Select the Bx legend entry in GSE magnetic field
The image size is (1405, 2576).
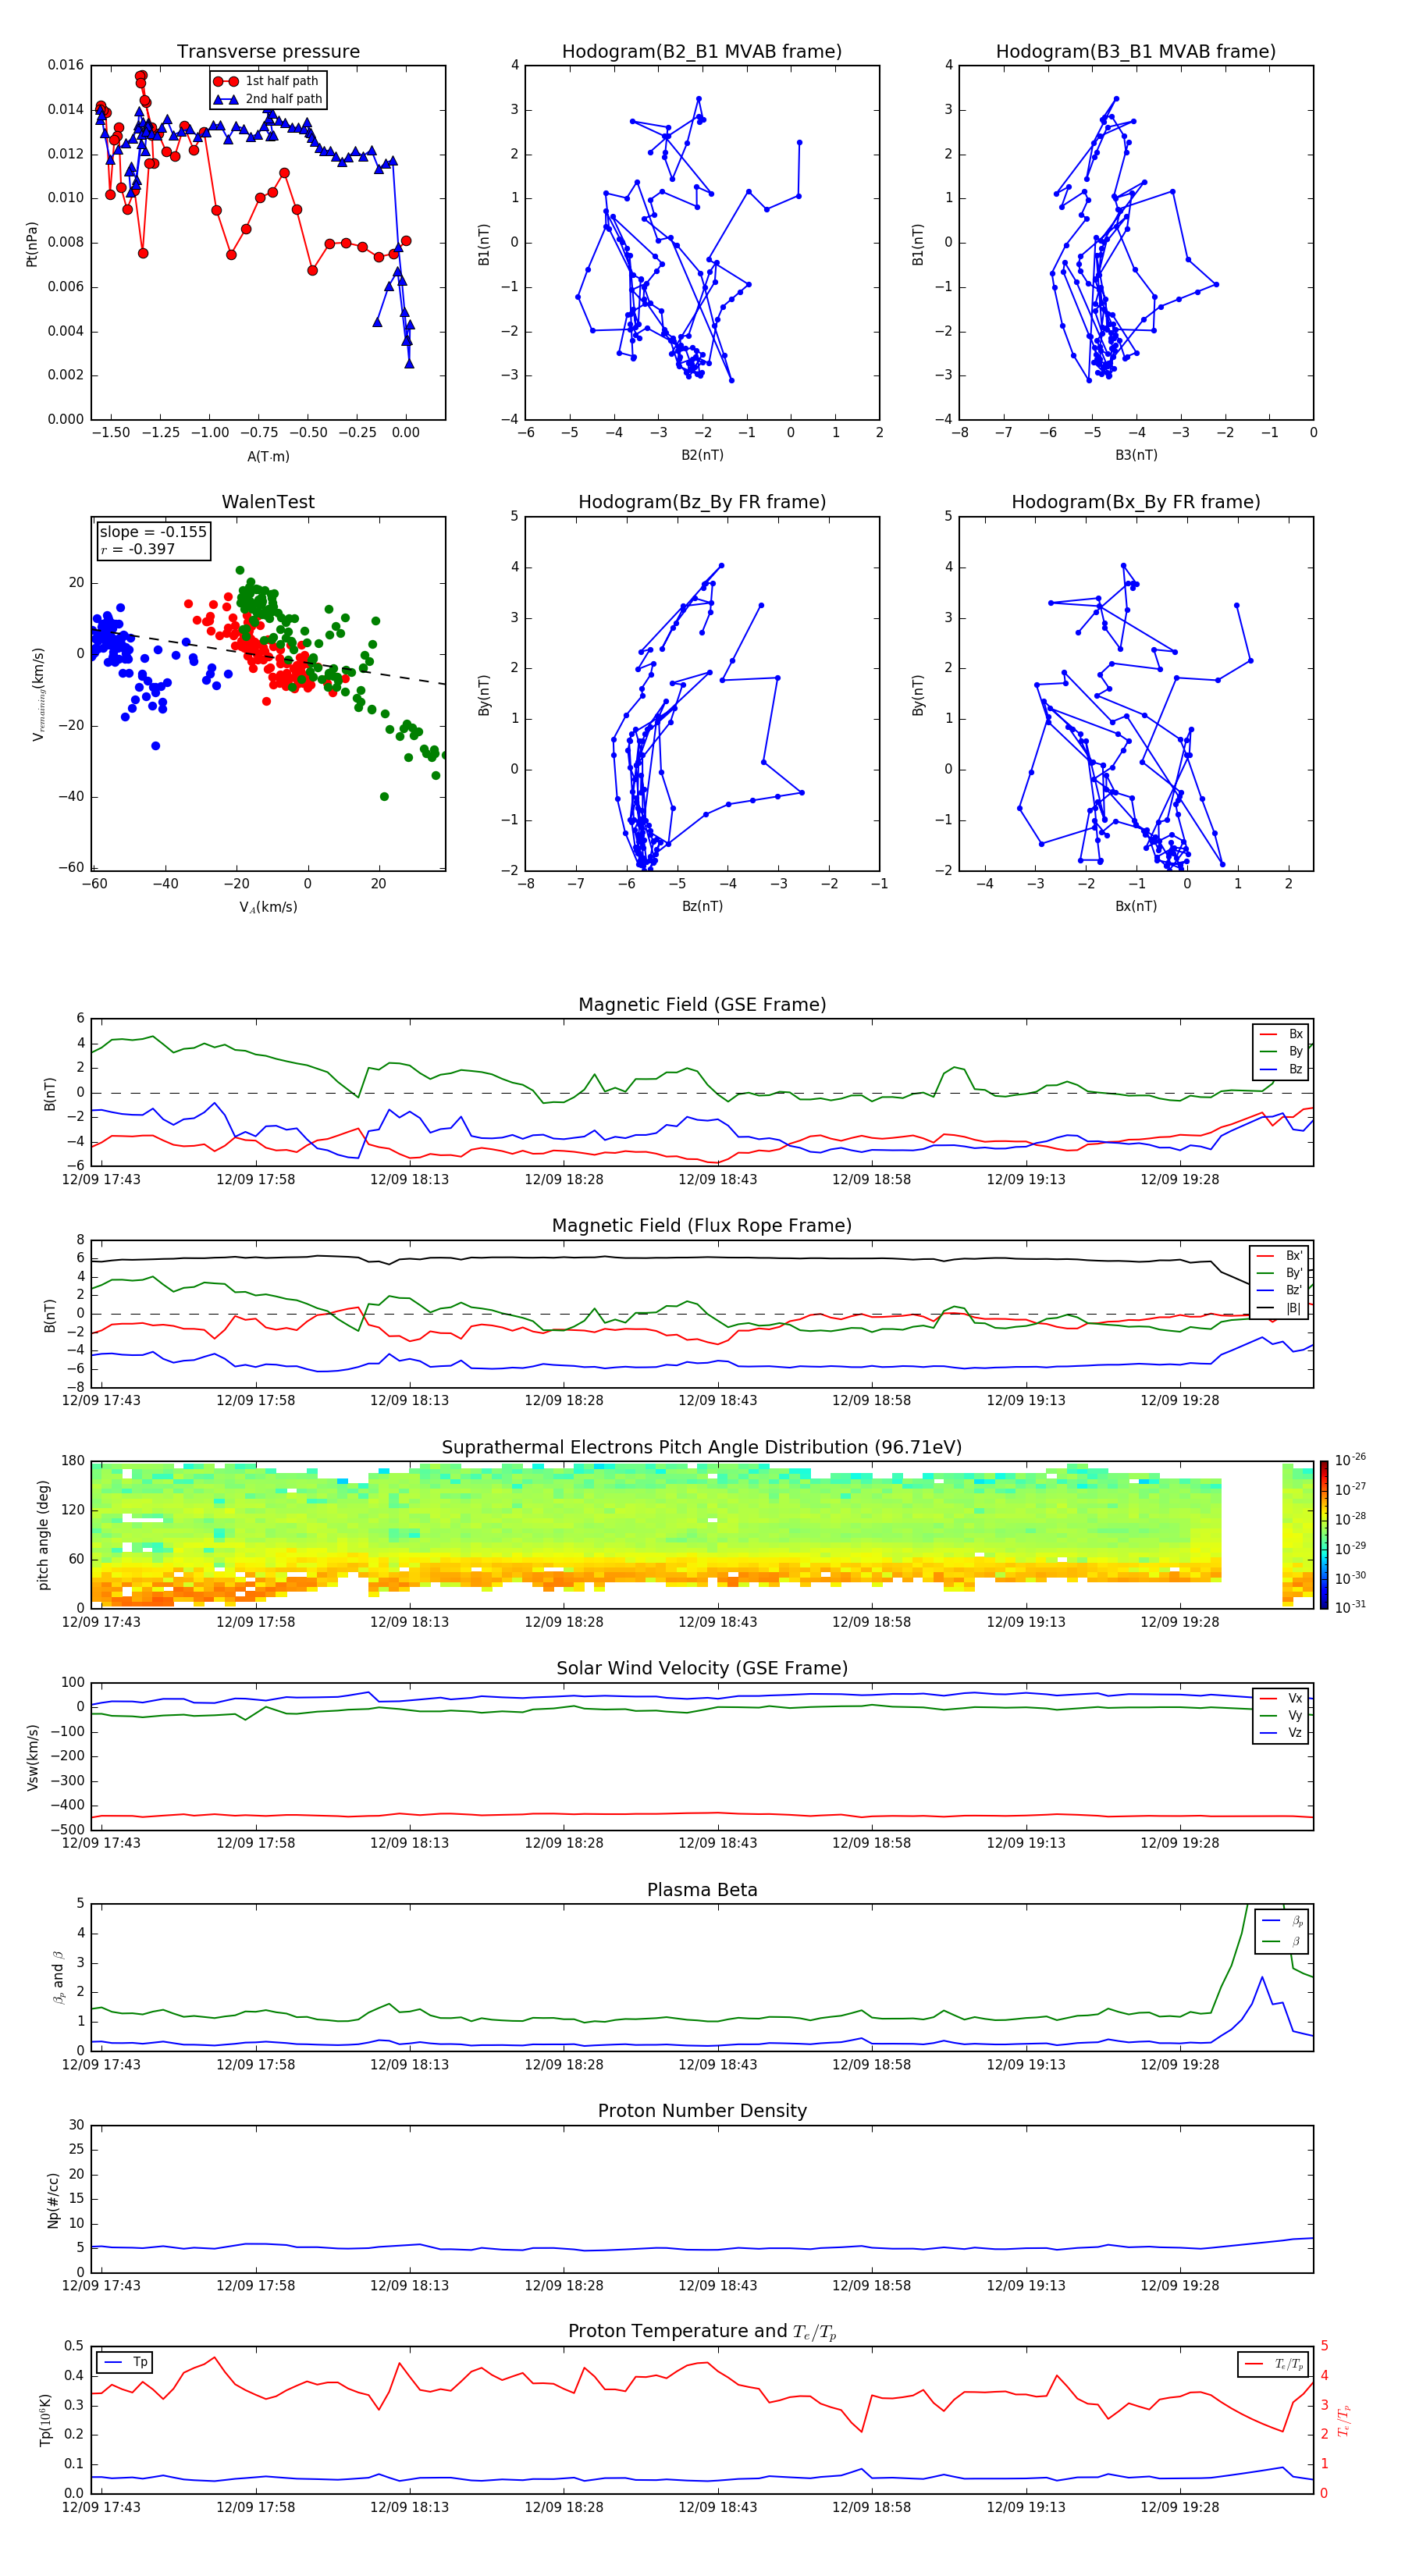point(1282,1035)
